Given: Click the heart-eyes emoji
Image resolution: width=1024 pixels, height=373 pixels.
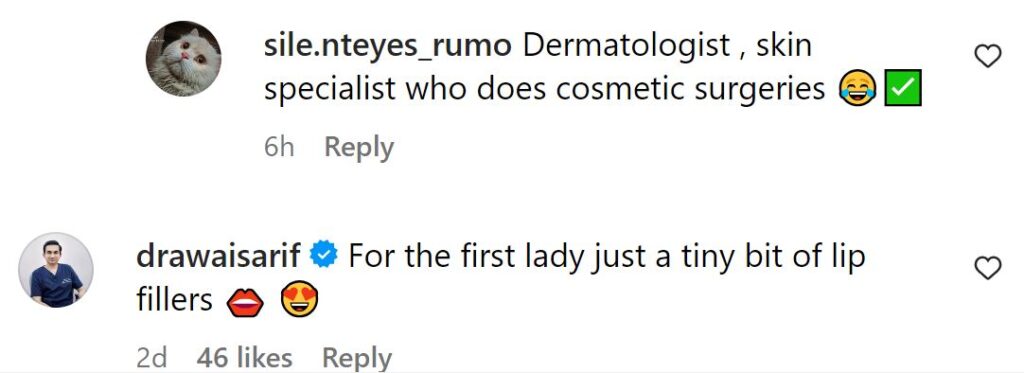Looking at the screenshot, I should pyautogui.click(x=299, y=302).
